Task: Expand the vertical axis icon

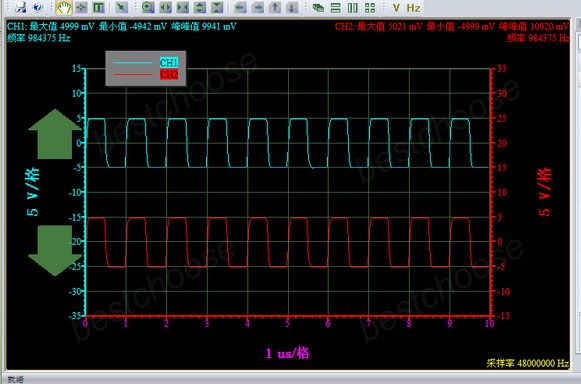Action: [200, 7]
